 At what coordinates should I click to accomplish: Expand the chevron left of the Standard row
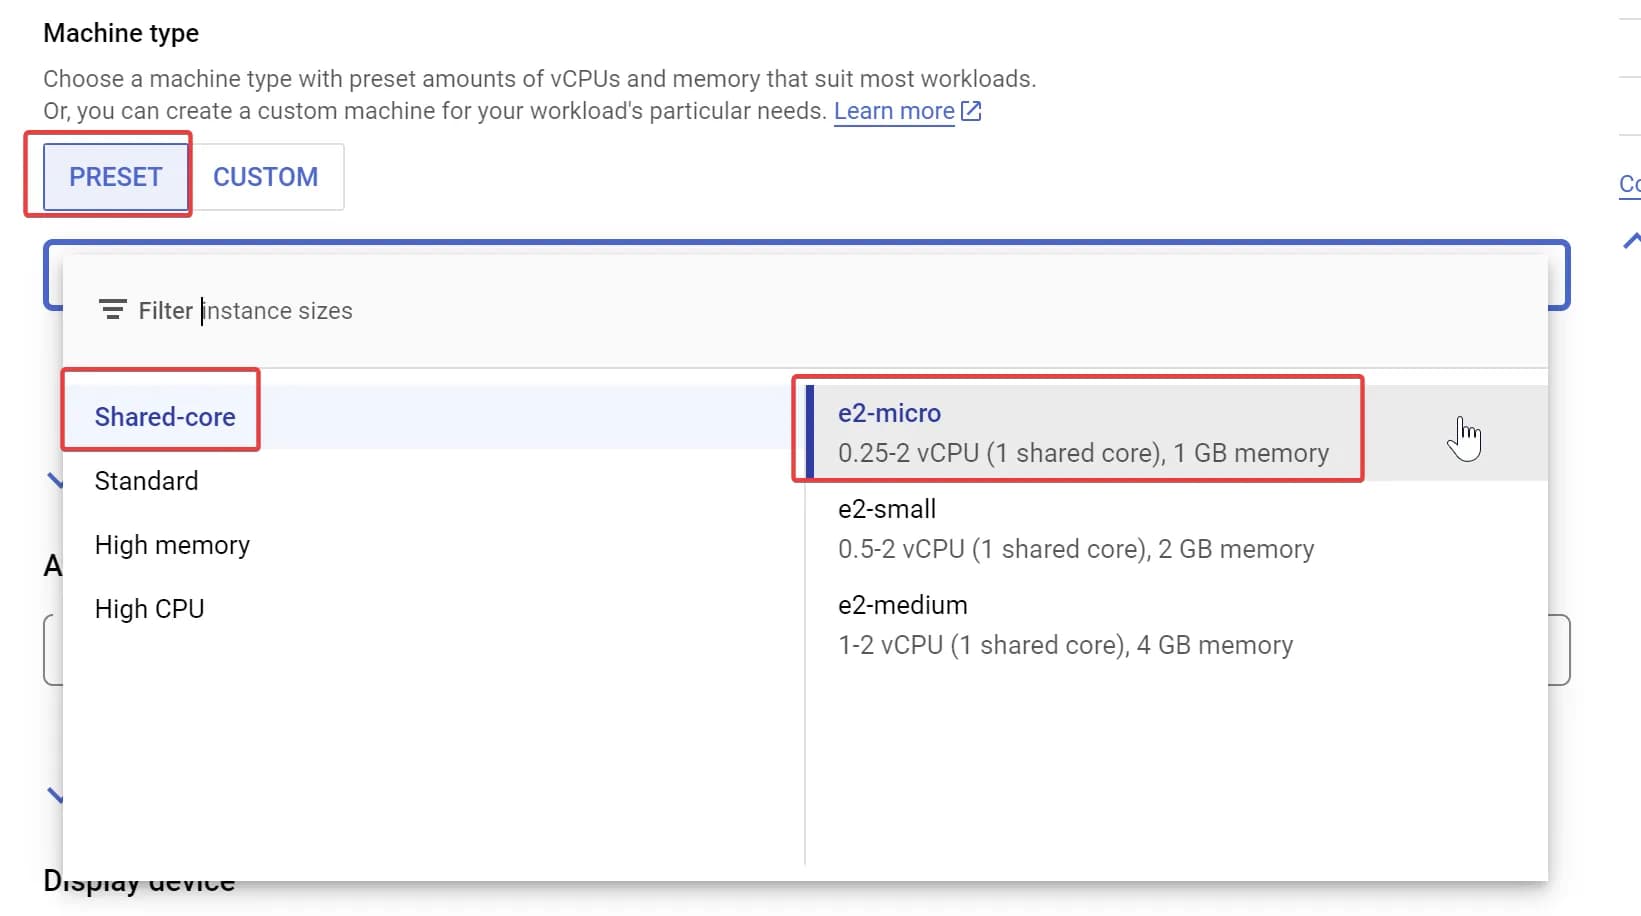click(55, 481)
